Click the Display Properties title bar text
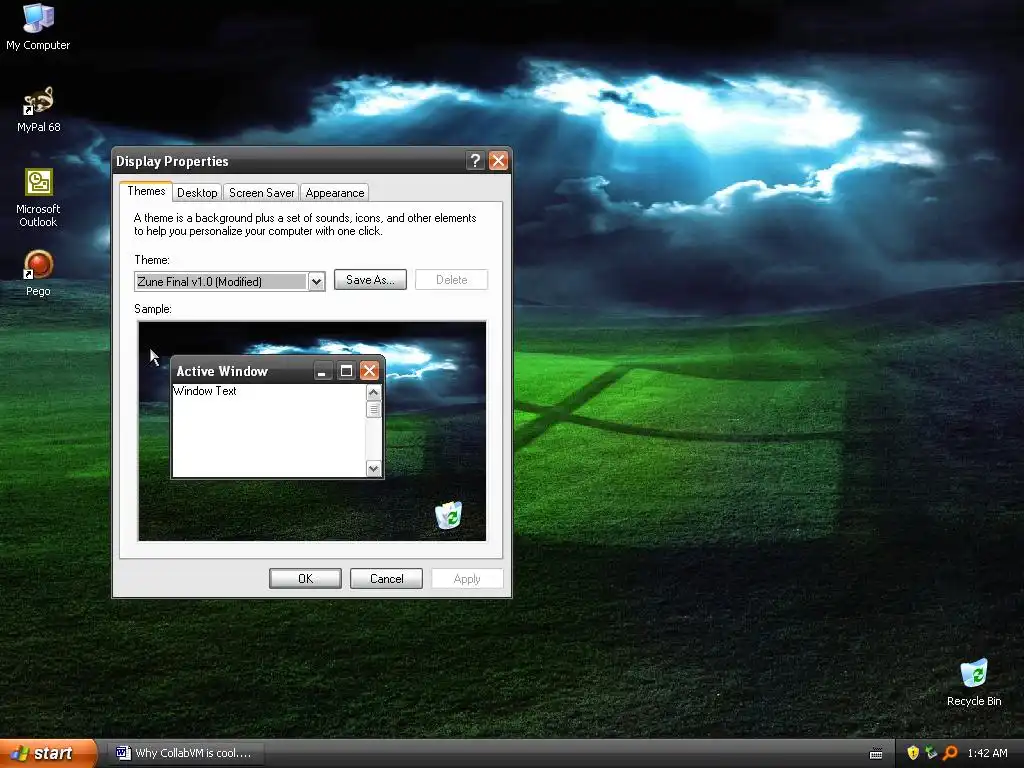 point(172,161)
